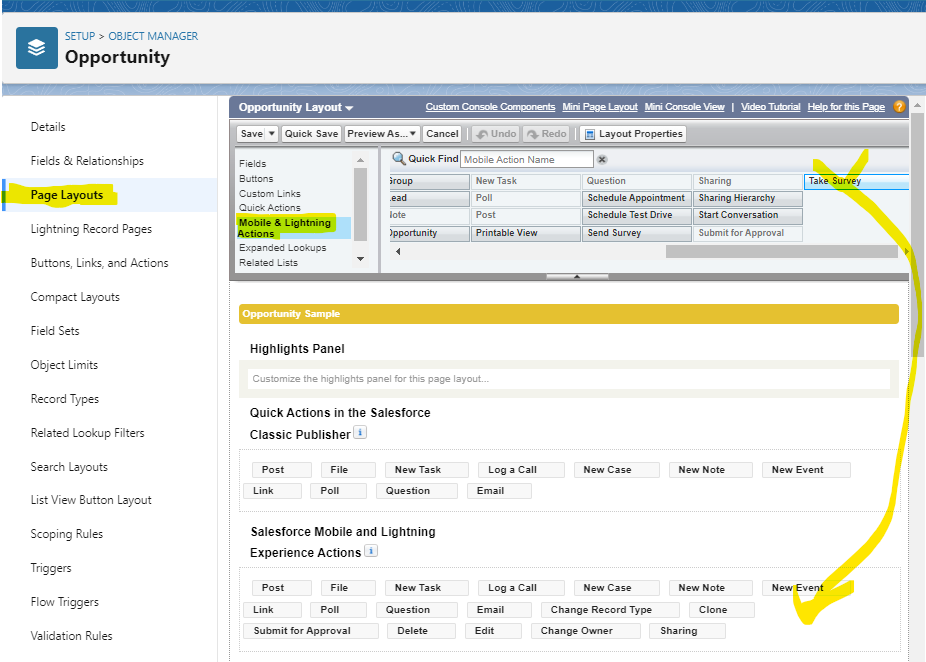Open the Save dropdown arrow
The image size is (926, 662).
(272, 133)
